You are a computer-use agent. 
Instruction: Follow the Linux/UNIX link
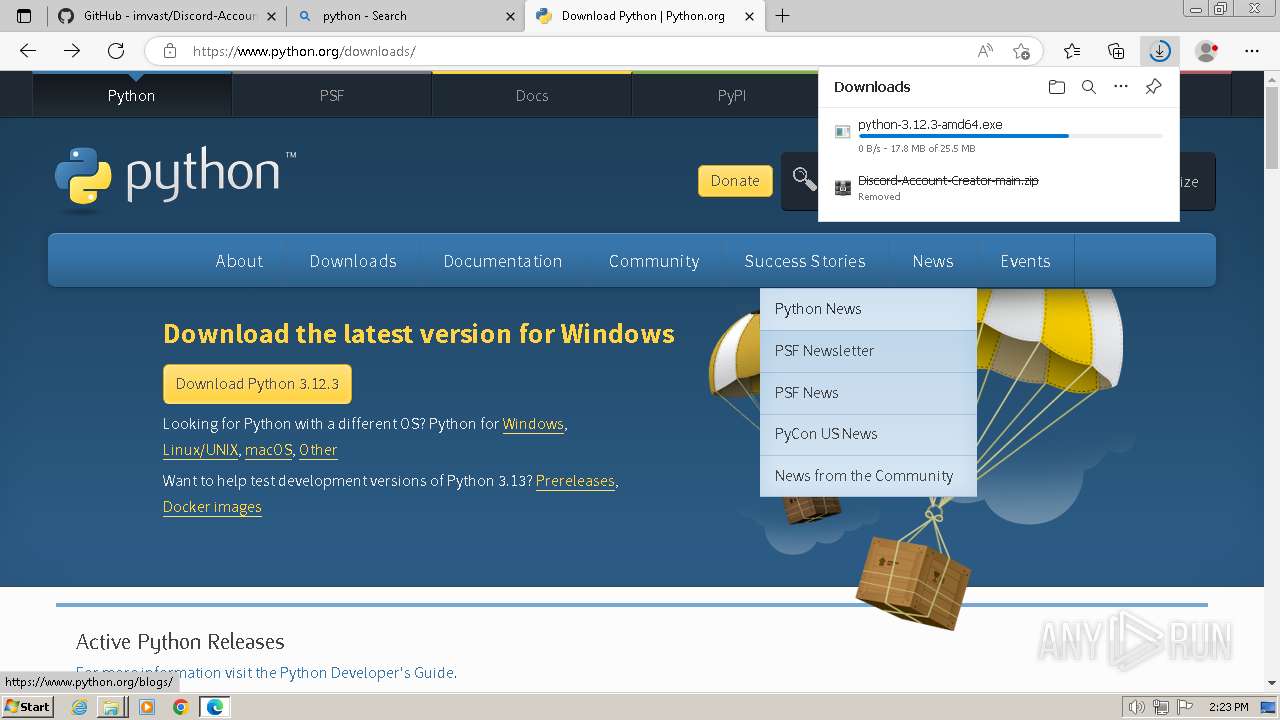click(200, 450)
